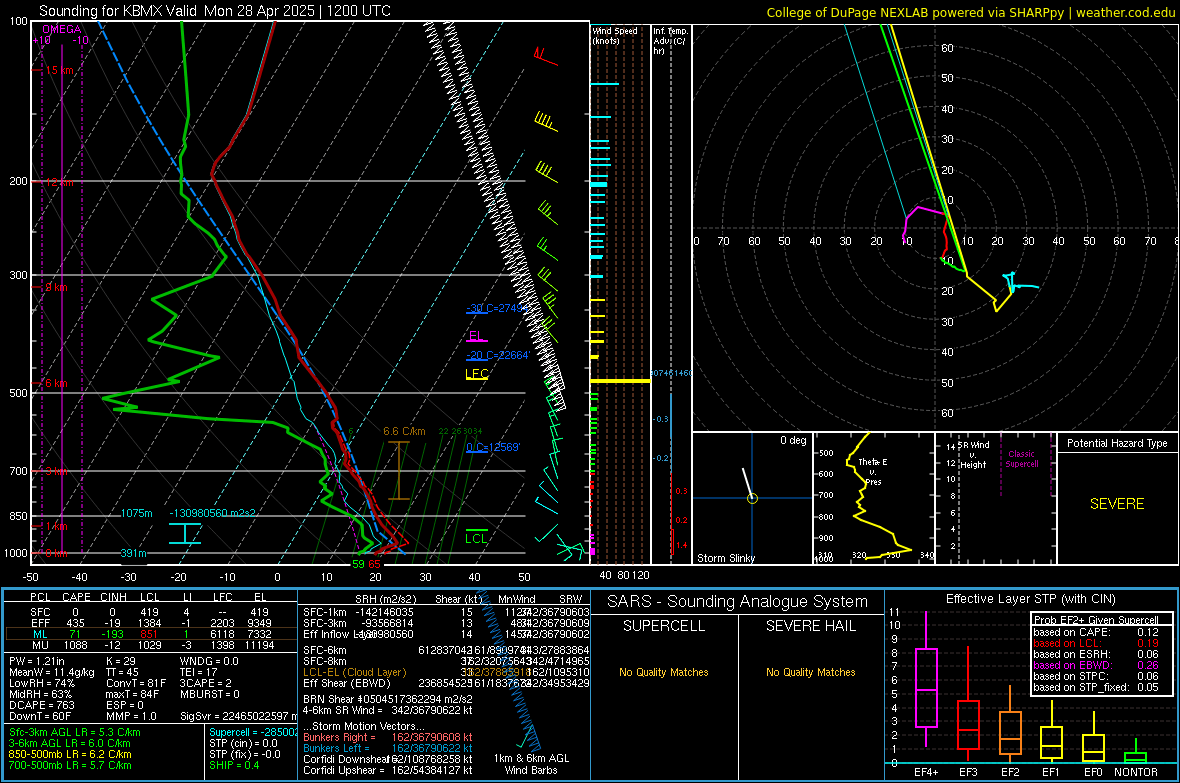The image size is (1180, 783).
Task: Click No Quality Matches under SUPERCELL
Action: coord(664,672)
